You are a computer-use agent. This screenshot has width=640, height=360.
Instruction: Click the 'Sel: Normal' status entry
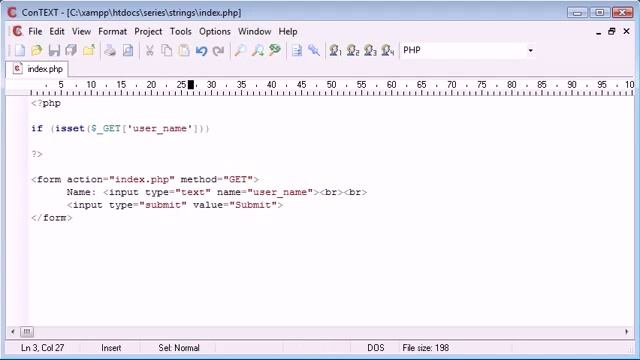click(179, 348)
